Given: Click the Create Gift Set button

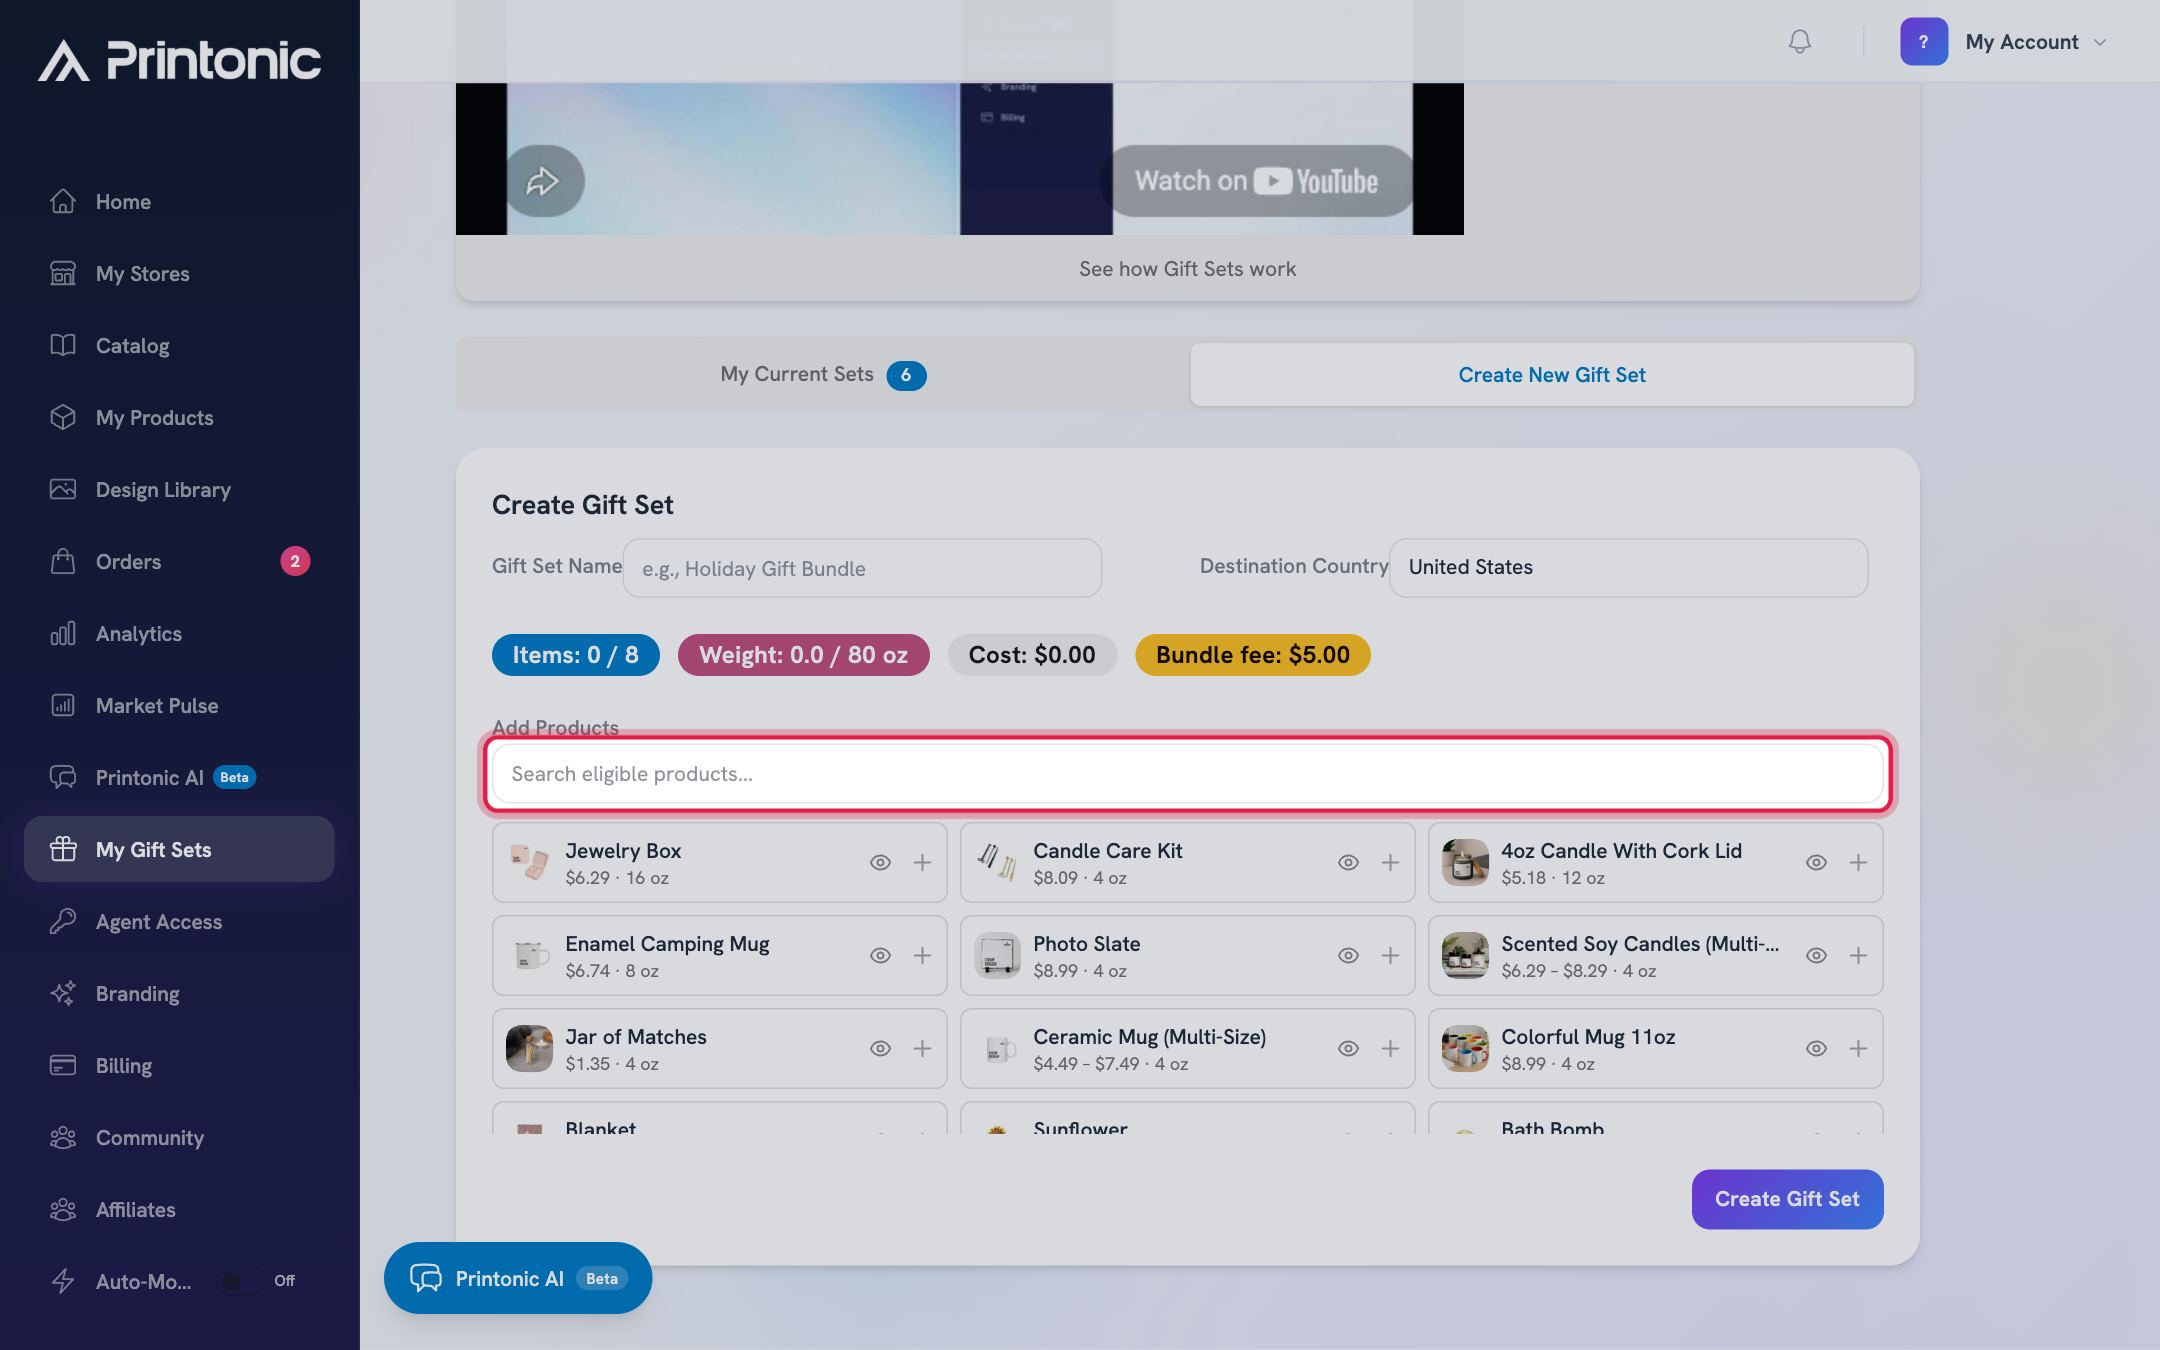Looking at the screenshot, I should [1787, 1199].
